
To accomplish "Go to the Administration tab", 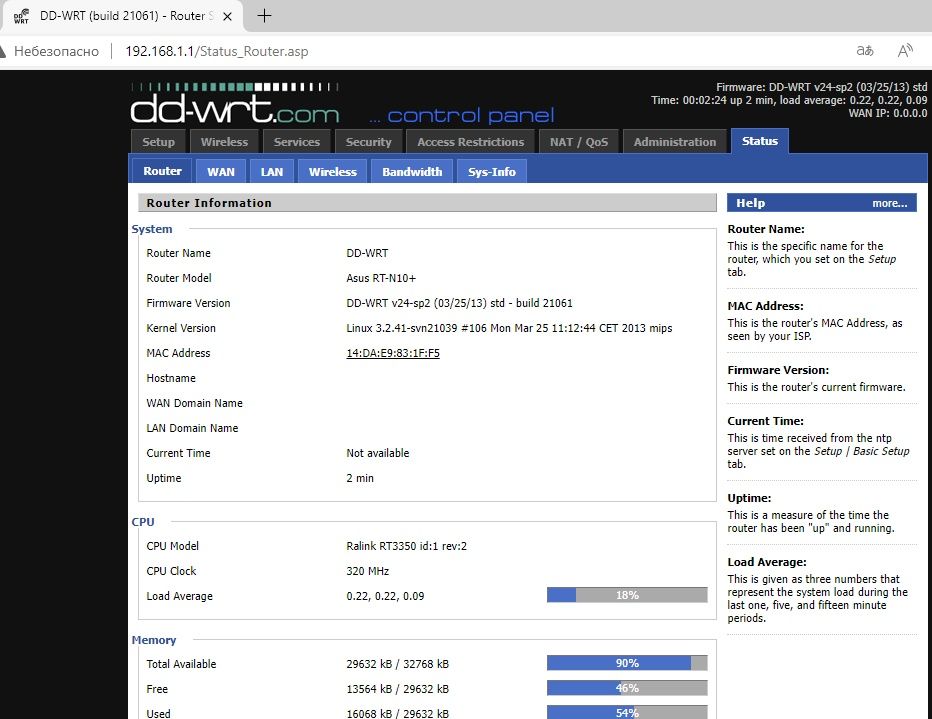I will click(675, 142).
